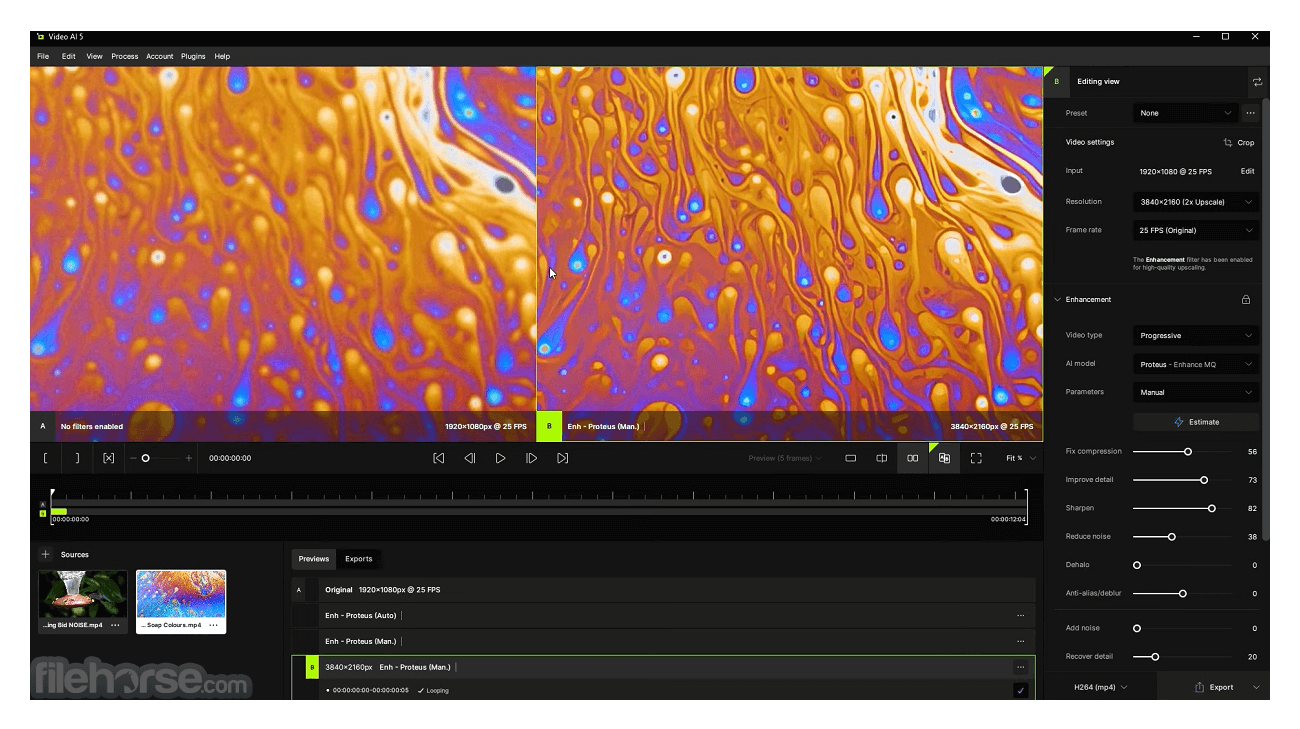Select the A marker on the Original preview row
Viewport: 1300px width, 729px height.
(x=298, y=590)
